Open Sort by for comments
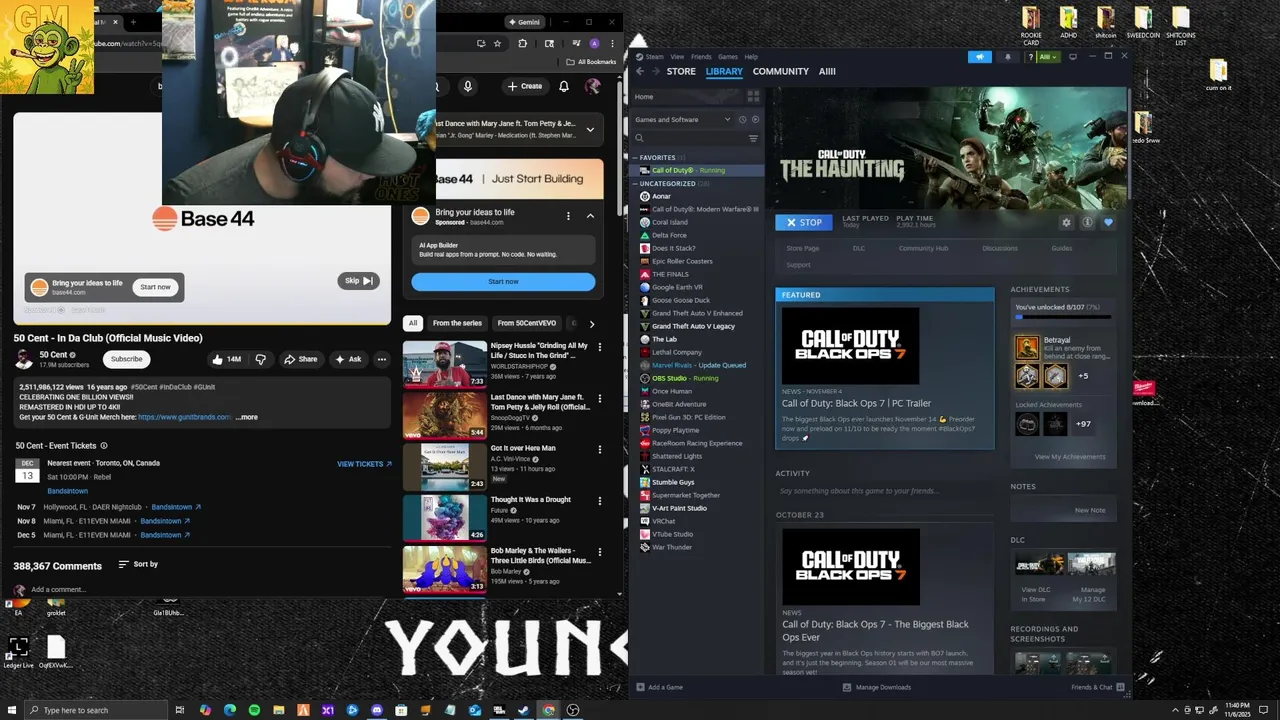The image size is (1280, 720). pyautogui.click(x=138, y=564)
